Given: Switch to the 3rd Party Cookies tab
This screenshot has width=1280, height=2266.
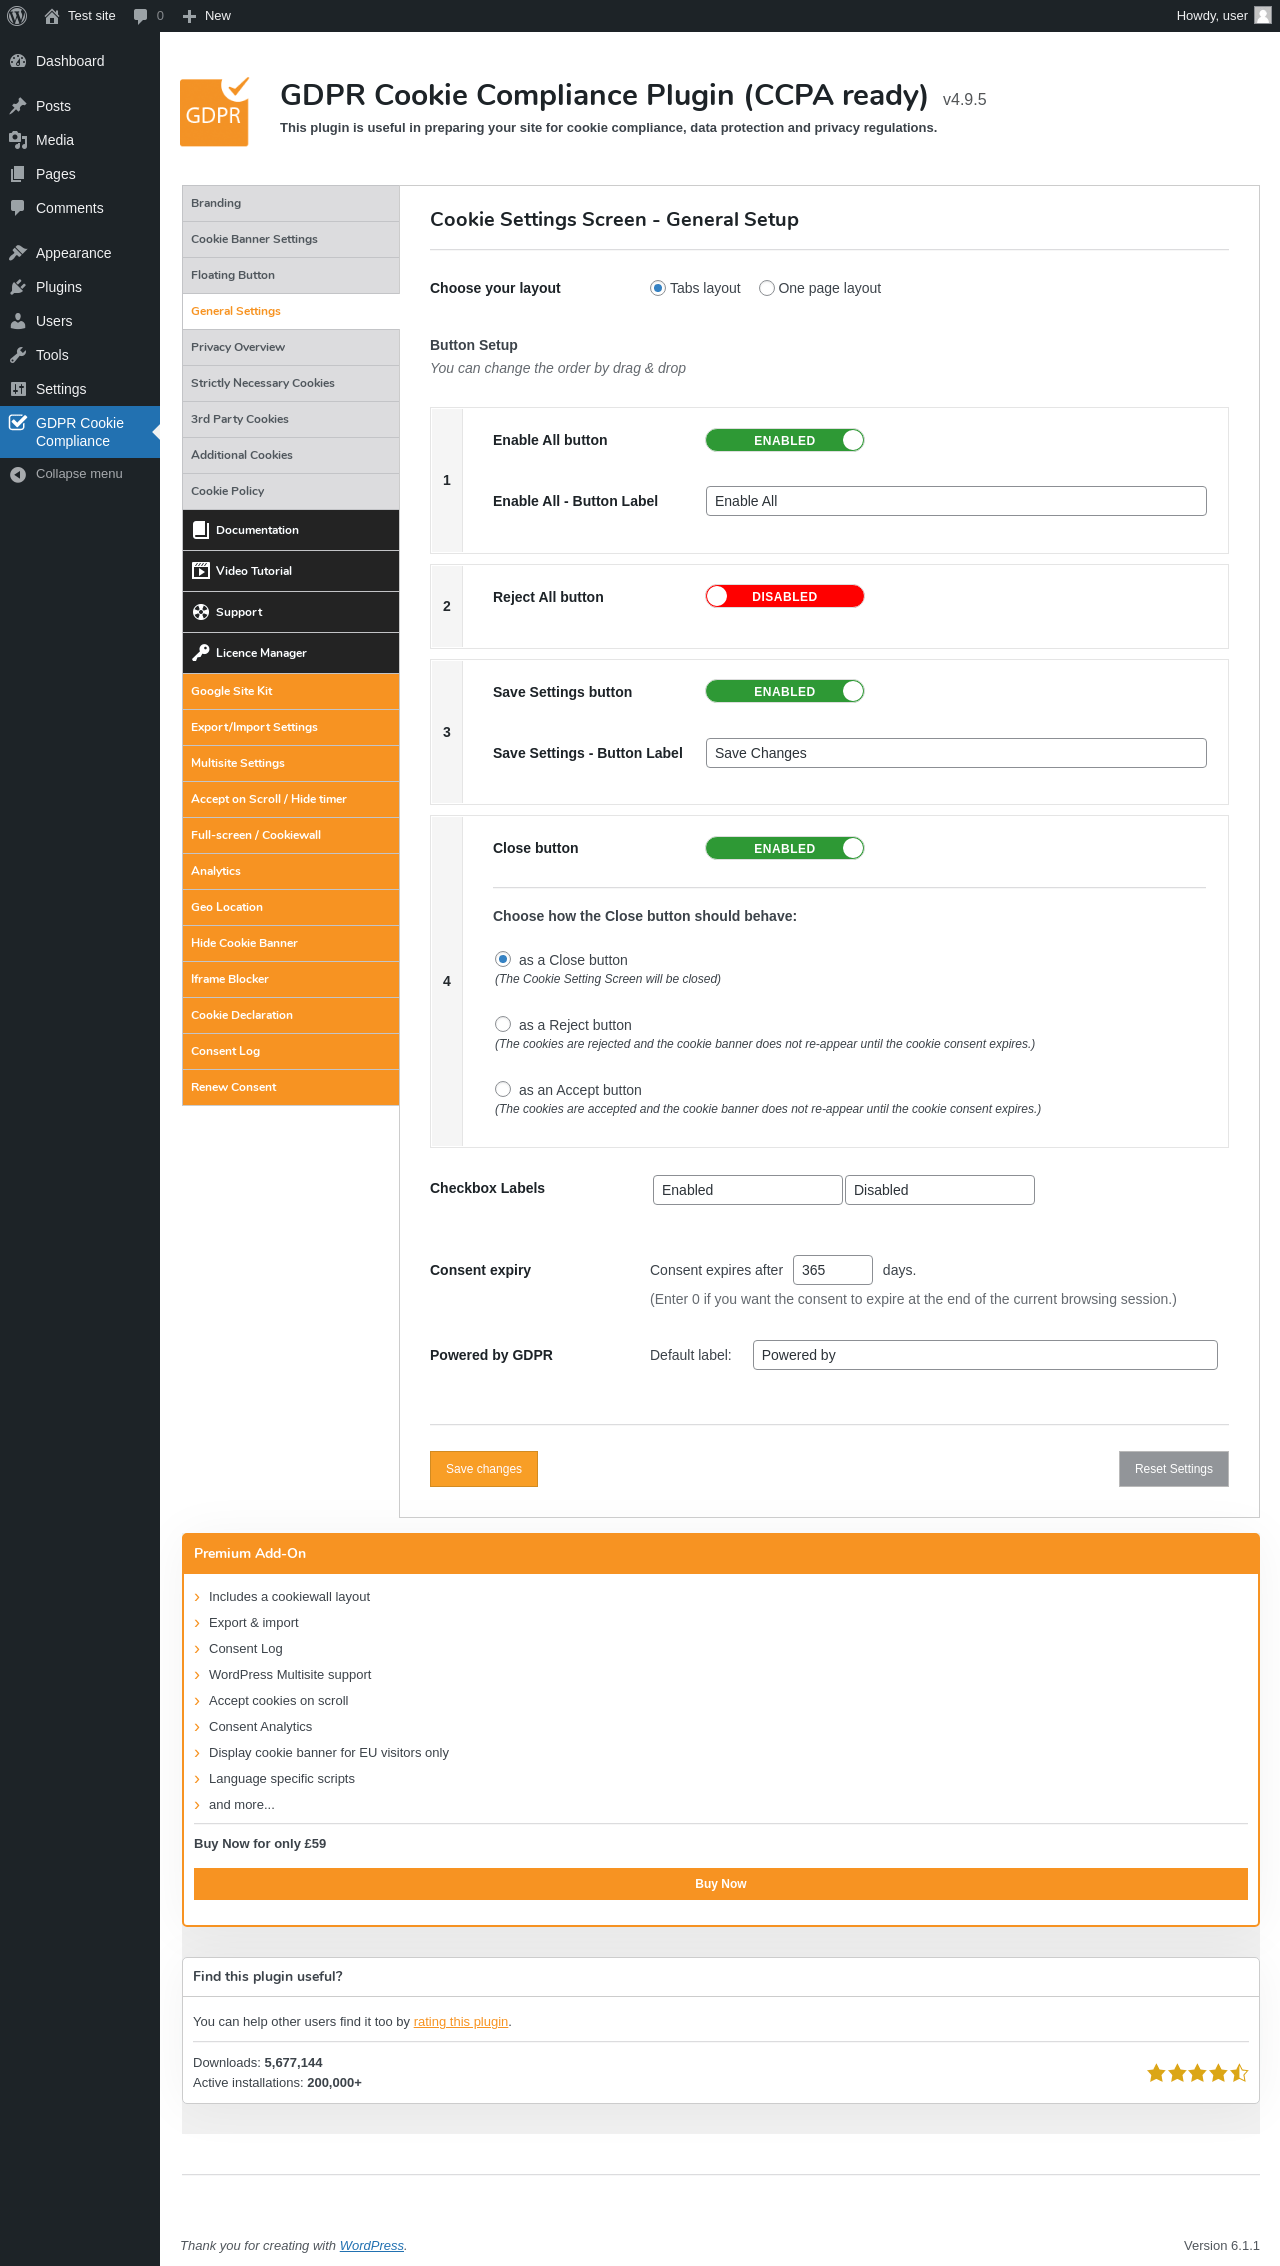Looking at the screenshot, I should coord(291,419).
